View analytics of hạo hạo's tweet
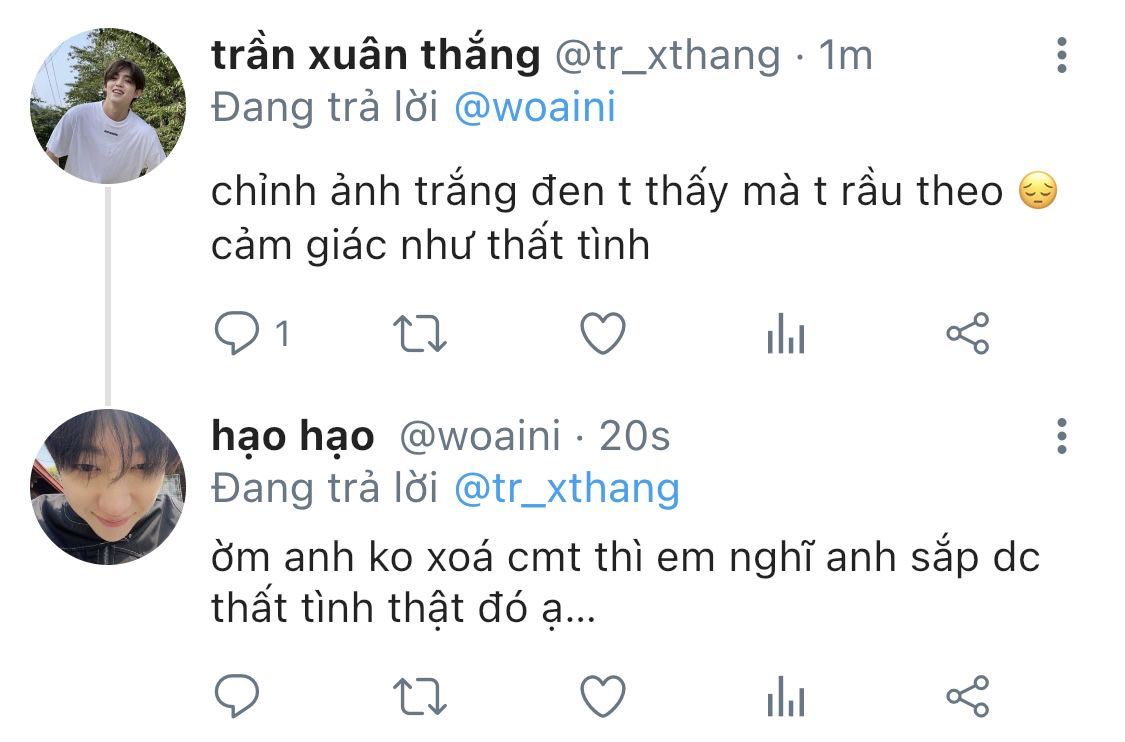Screen dimensions: 1125x742 [786, 697]
